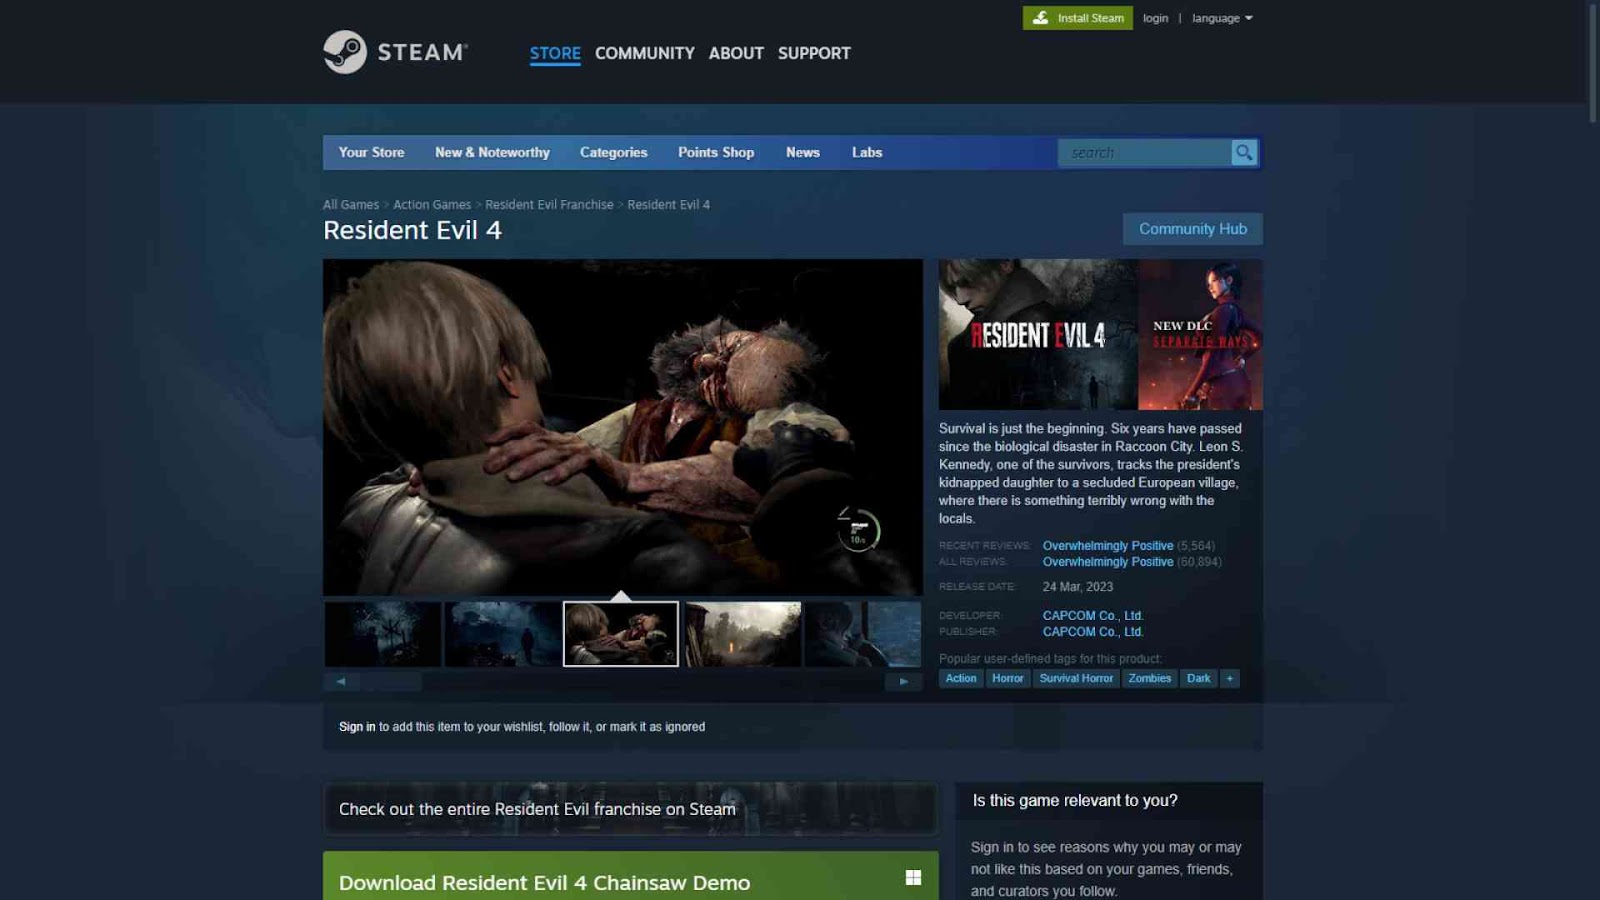Open the Your Store tab
Screen dimensions: 1600x900
click(x=371, y=152)
